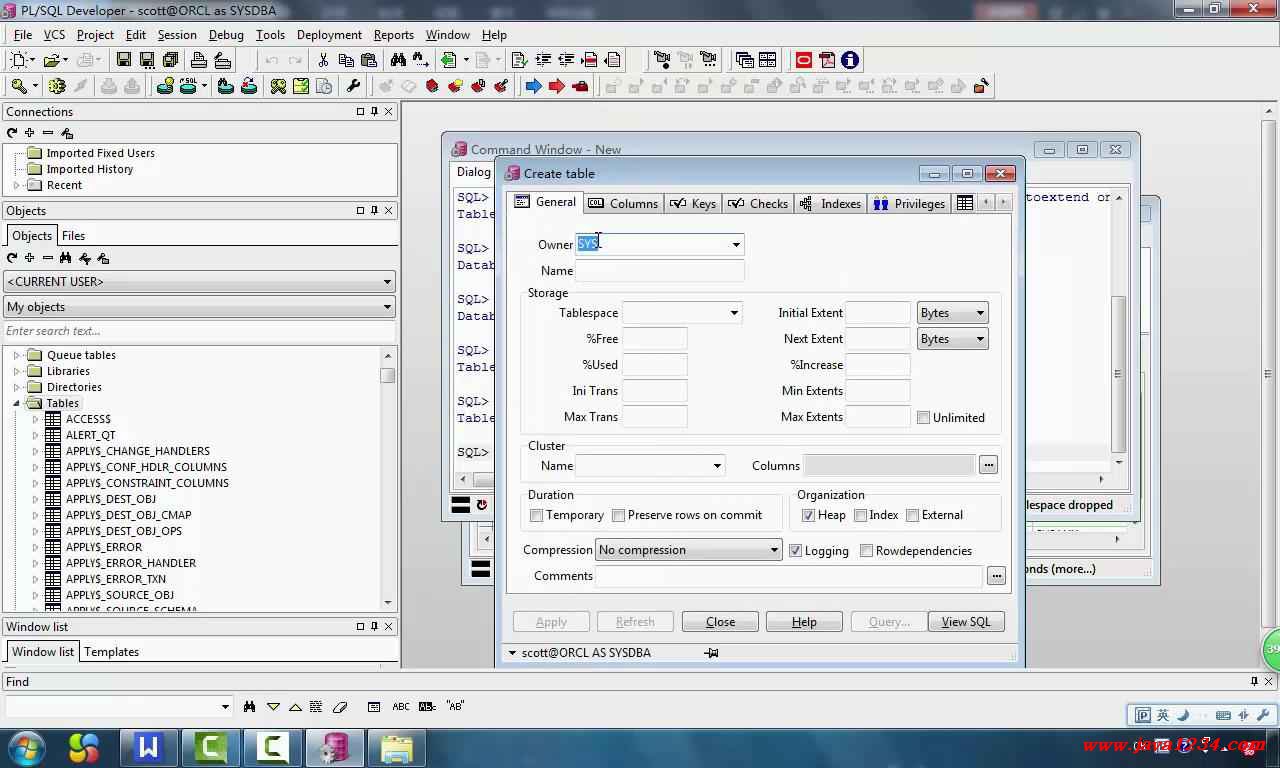Open the Session menu
The height and width of the screenshot is (768, 1280).
pyautogui.click(x=177, y=35)
